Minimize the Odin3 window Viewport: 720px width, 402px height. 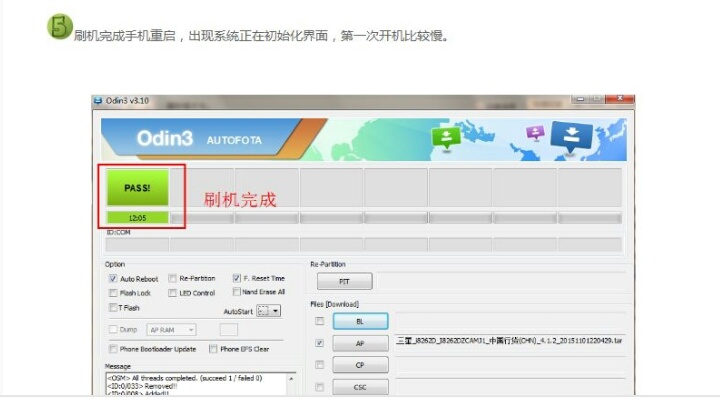point(580,99)
